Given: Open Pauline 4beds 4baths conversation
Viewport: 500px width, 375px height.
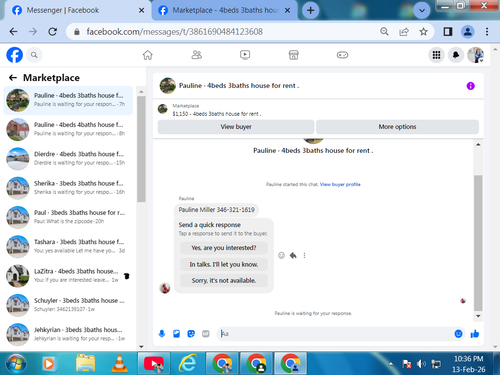Looking at the screenshot, I should (x=68, y=129).
